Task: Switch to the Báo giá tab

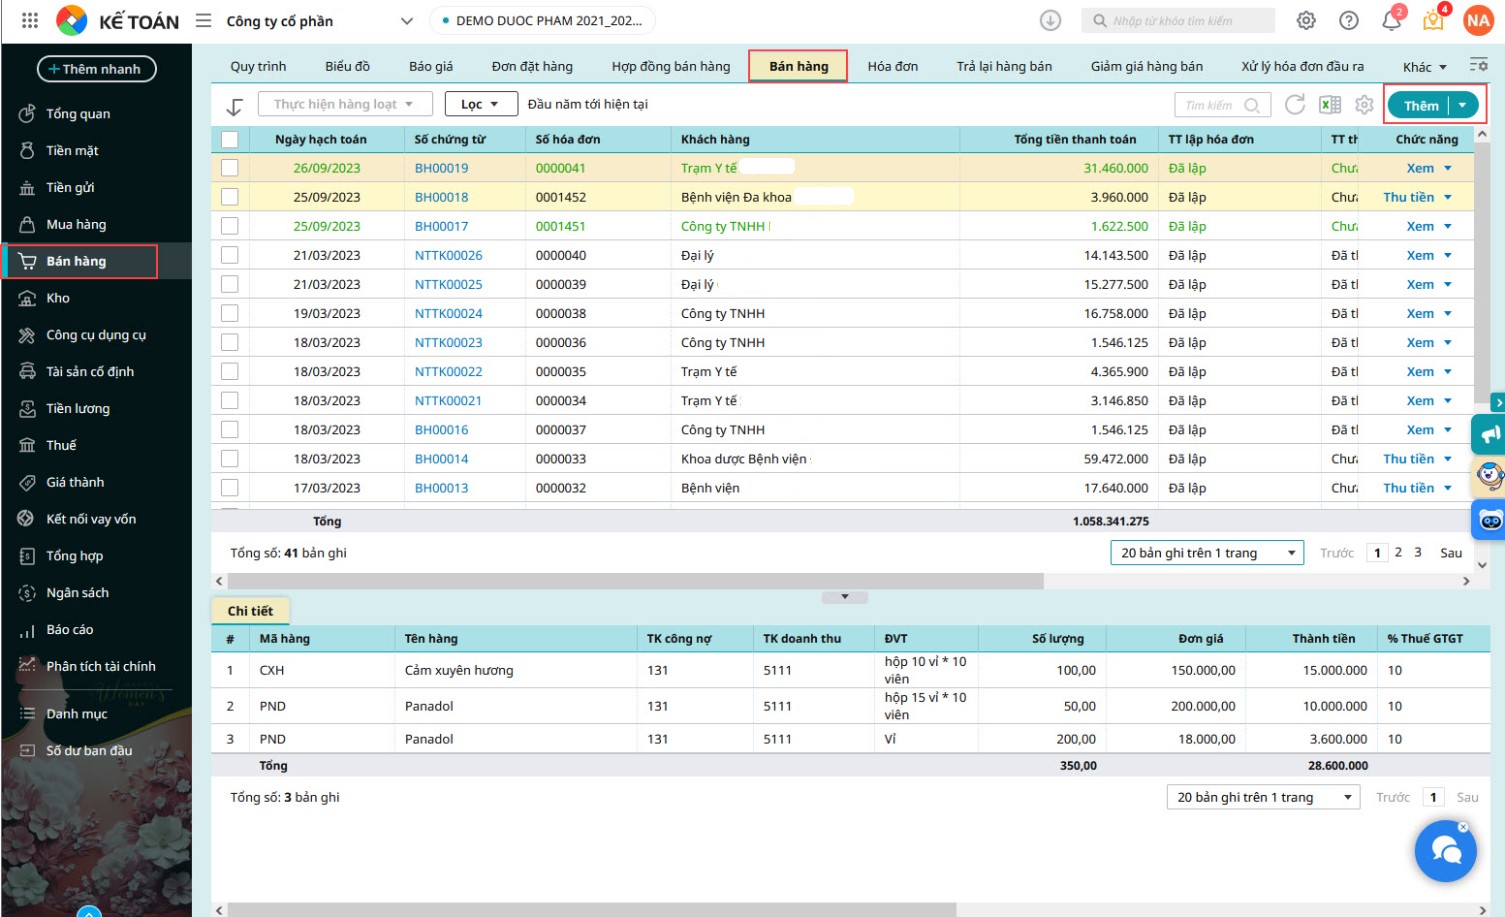Action: (x=431, y=66)
